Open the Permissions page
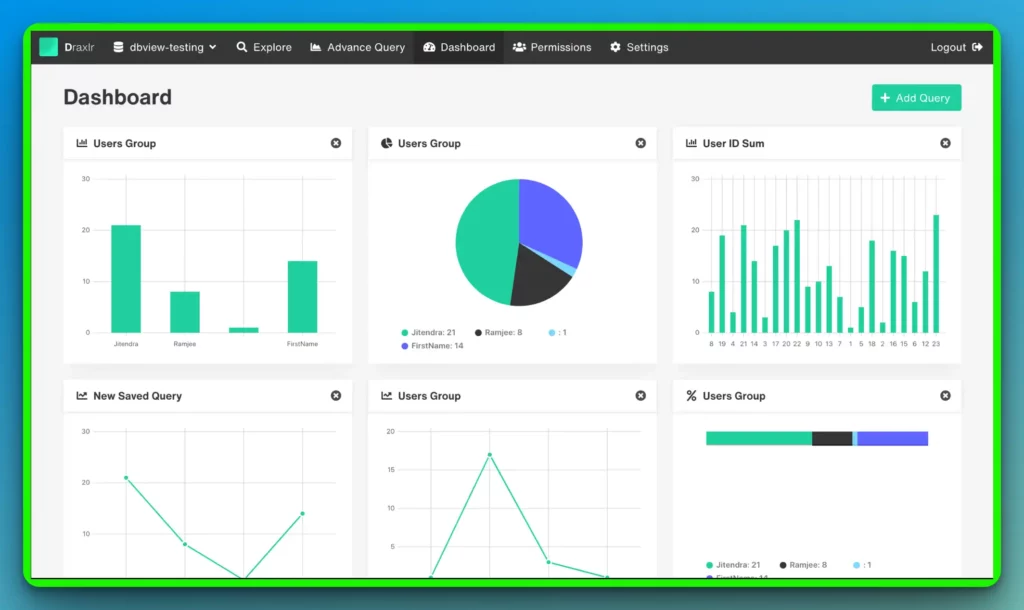Screen dimensions: 1024x610 (552, 47)
